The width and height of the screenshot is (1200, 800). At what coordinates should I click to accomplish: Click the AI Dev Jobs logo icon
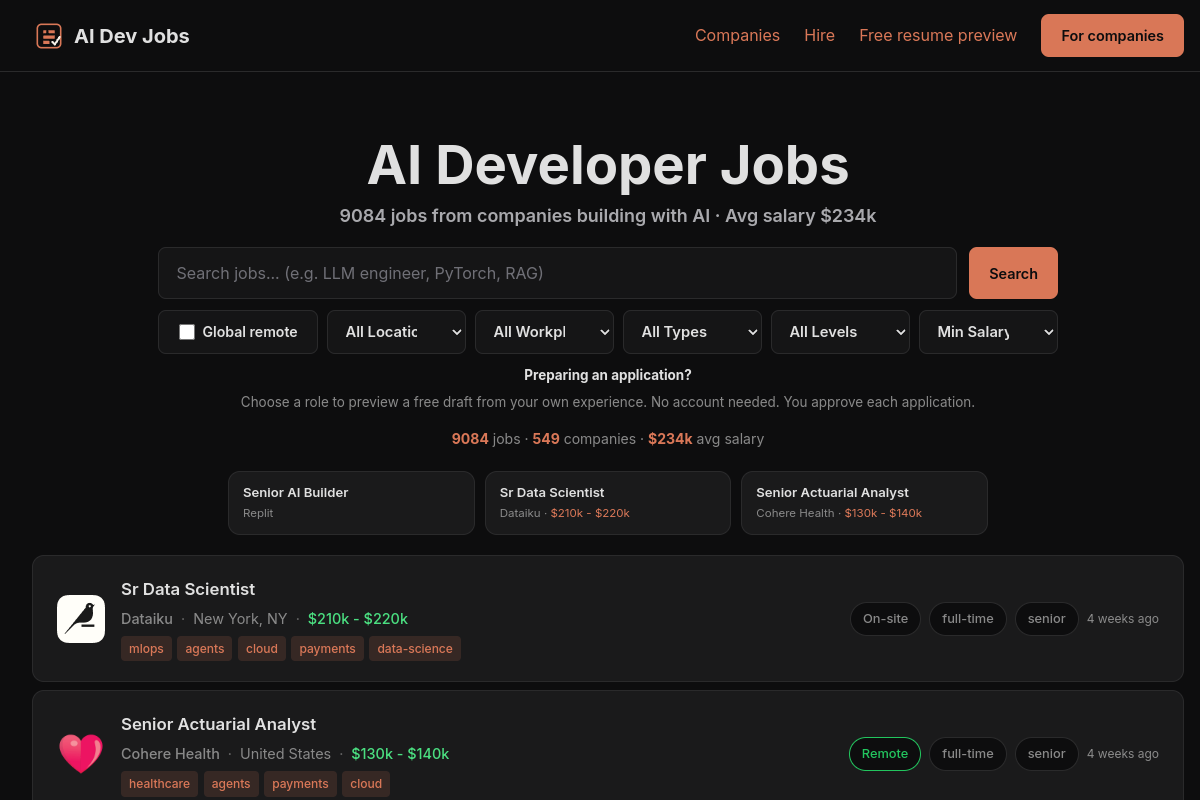(x=49, y=36)
